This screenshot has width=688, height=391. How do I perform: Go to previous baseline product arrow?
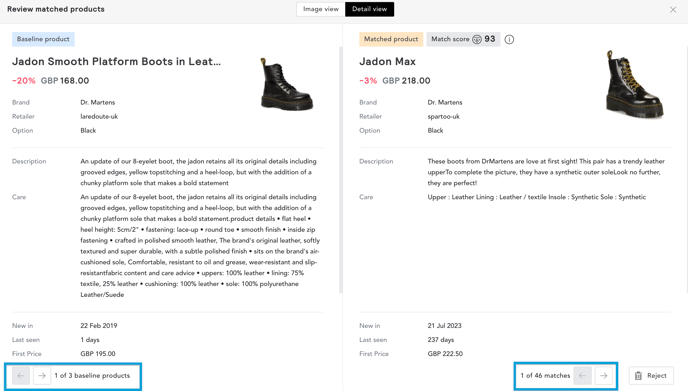pyautogui.click(x=21, y=376)
